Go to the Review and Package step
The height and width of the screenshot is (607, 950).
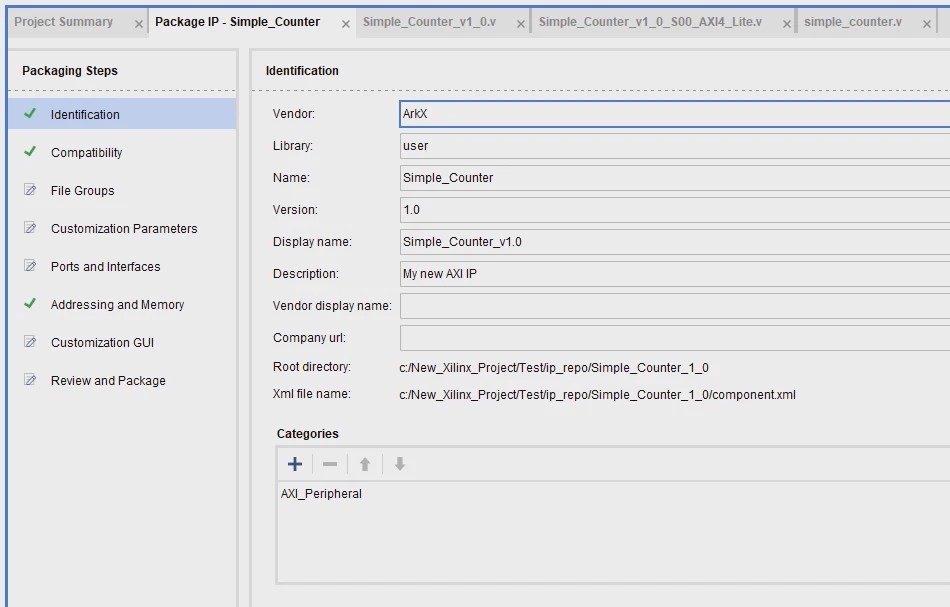tap(122, 380)
